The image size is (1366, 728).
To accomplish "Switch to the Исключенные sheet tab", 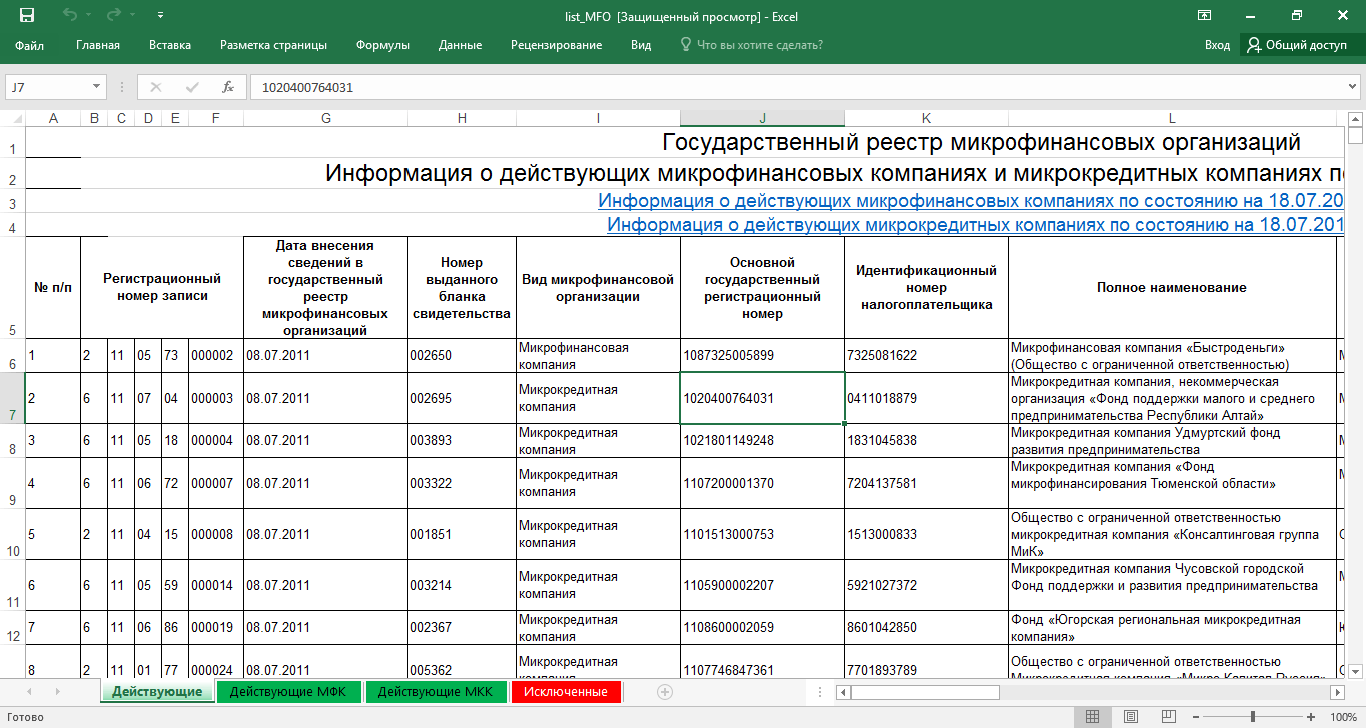I will pos(565,691).
